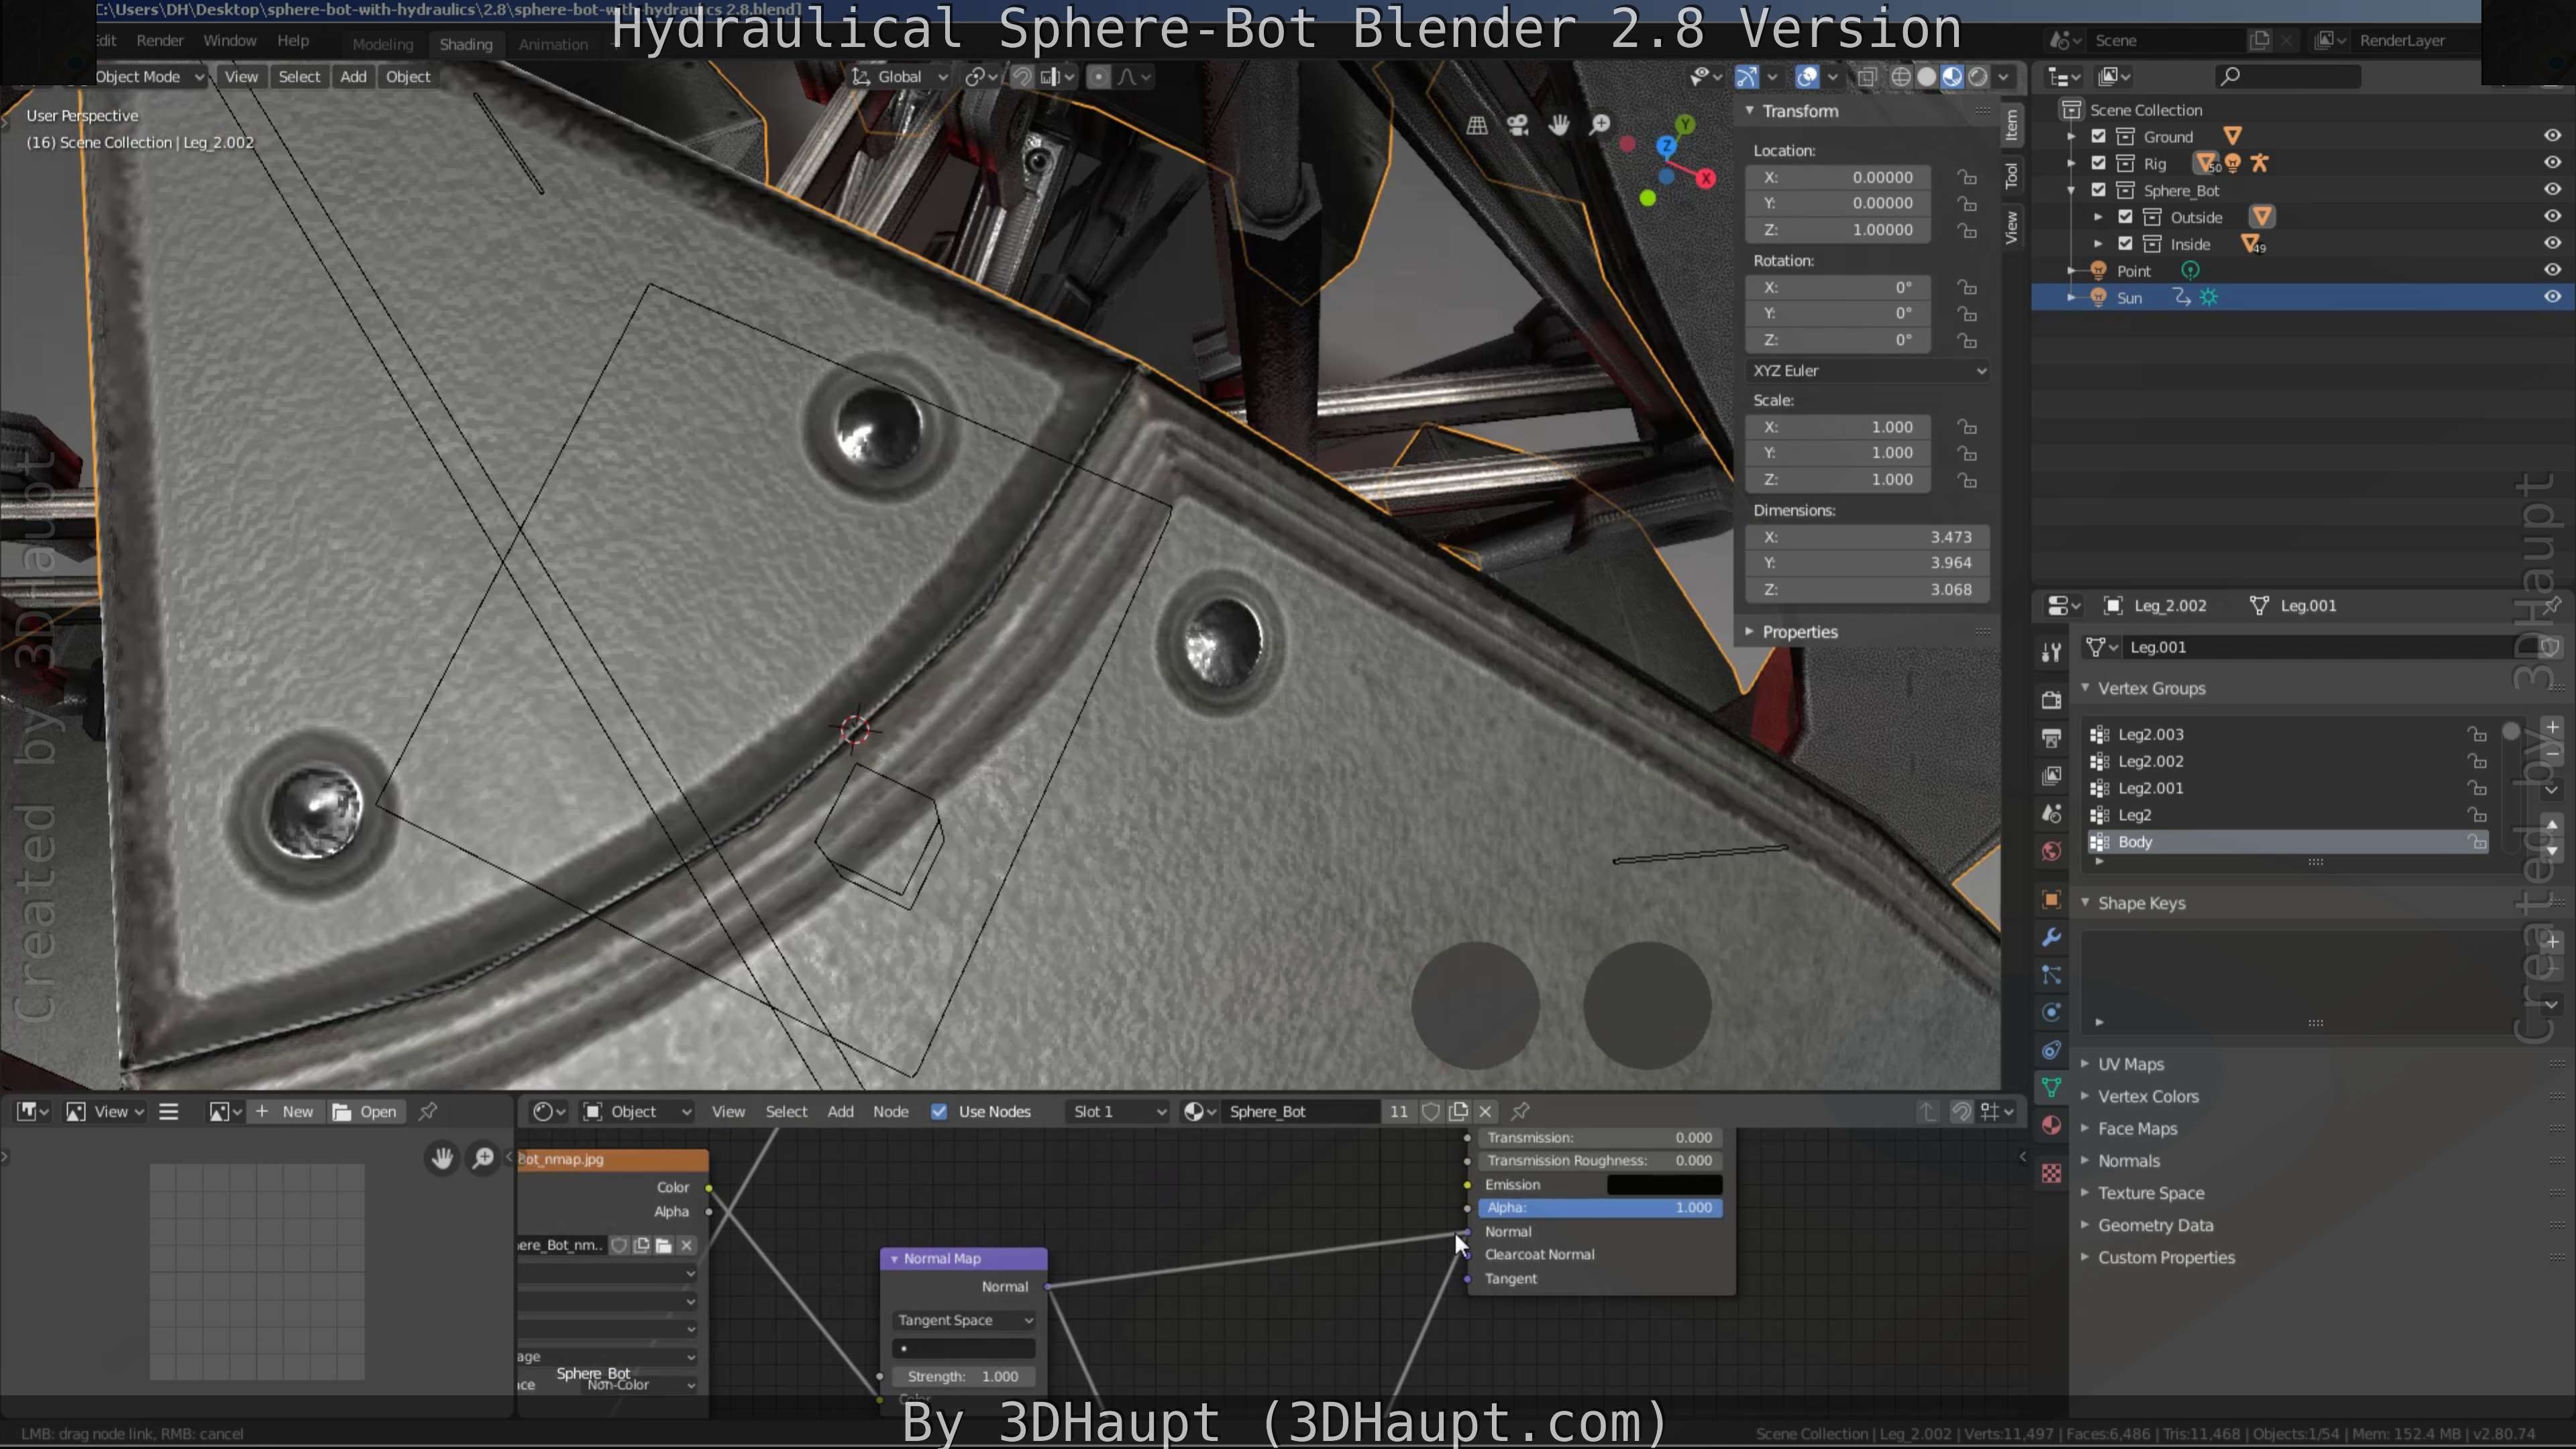The image size is (2576, 1449).
Task: Select the Material Properties tab
Action: point(2051,1125)
